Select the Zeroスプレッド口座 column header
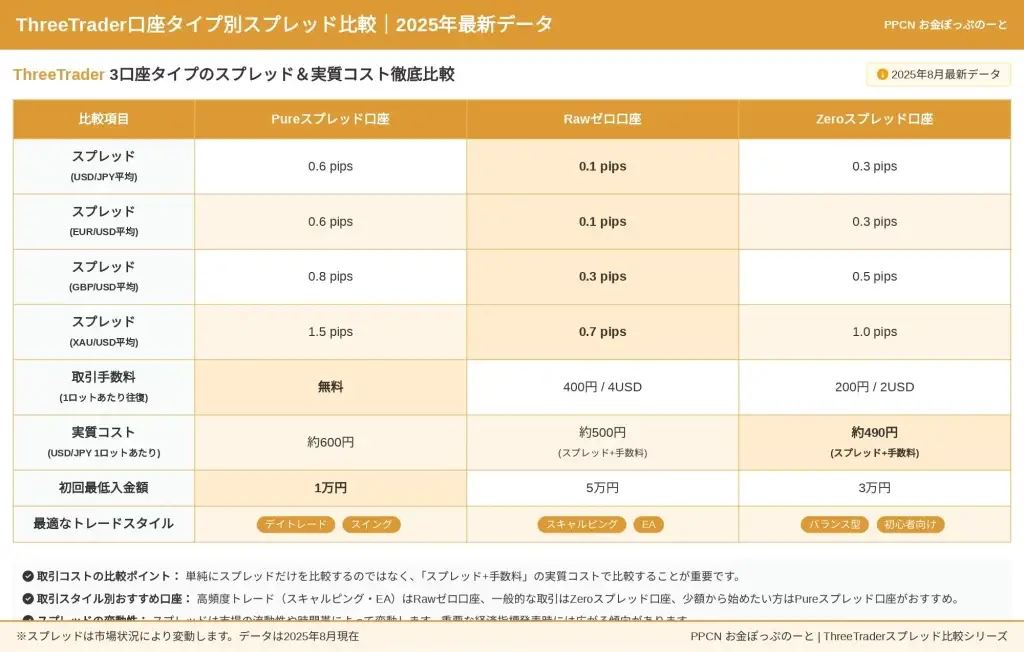Image resolution: width=1024 pixels, height=652 pixels. click(x=874, y=119)
